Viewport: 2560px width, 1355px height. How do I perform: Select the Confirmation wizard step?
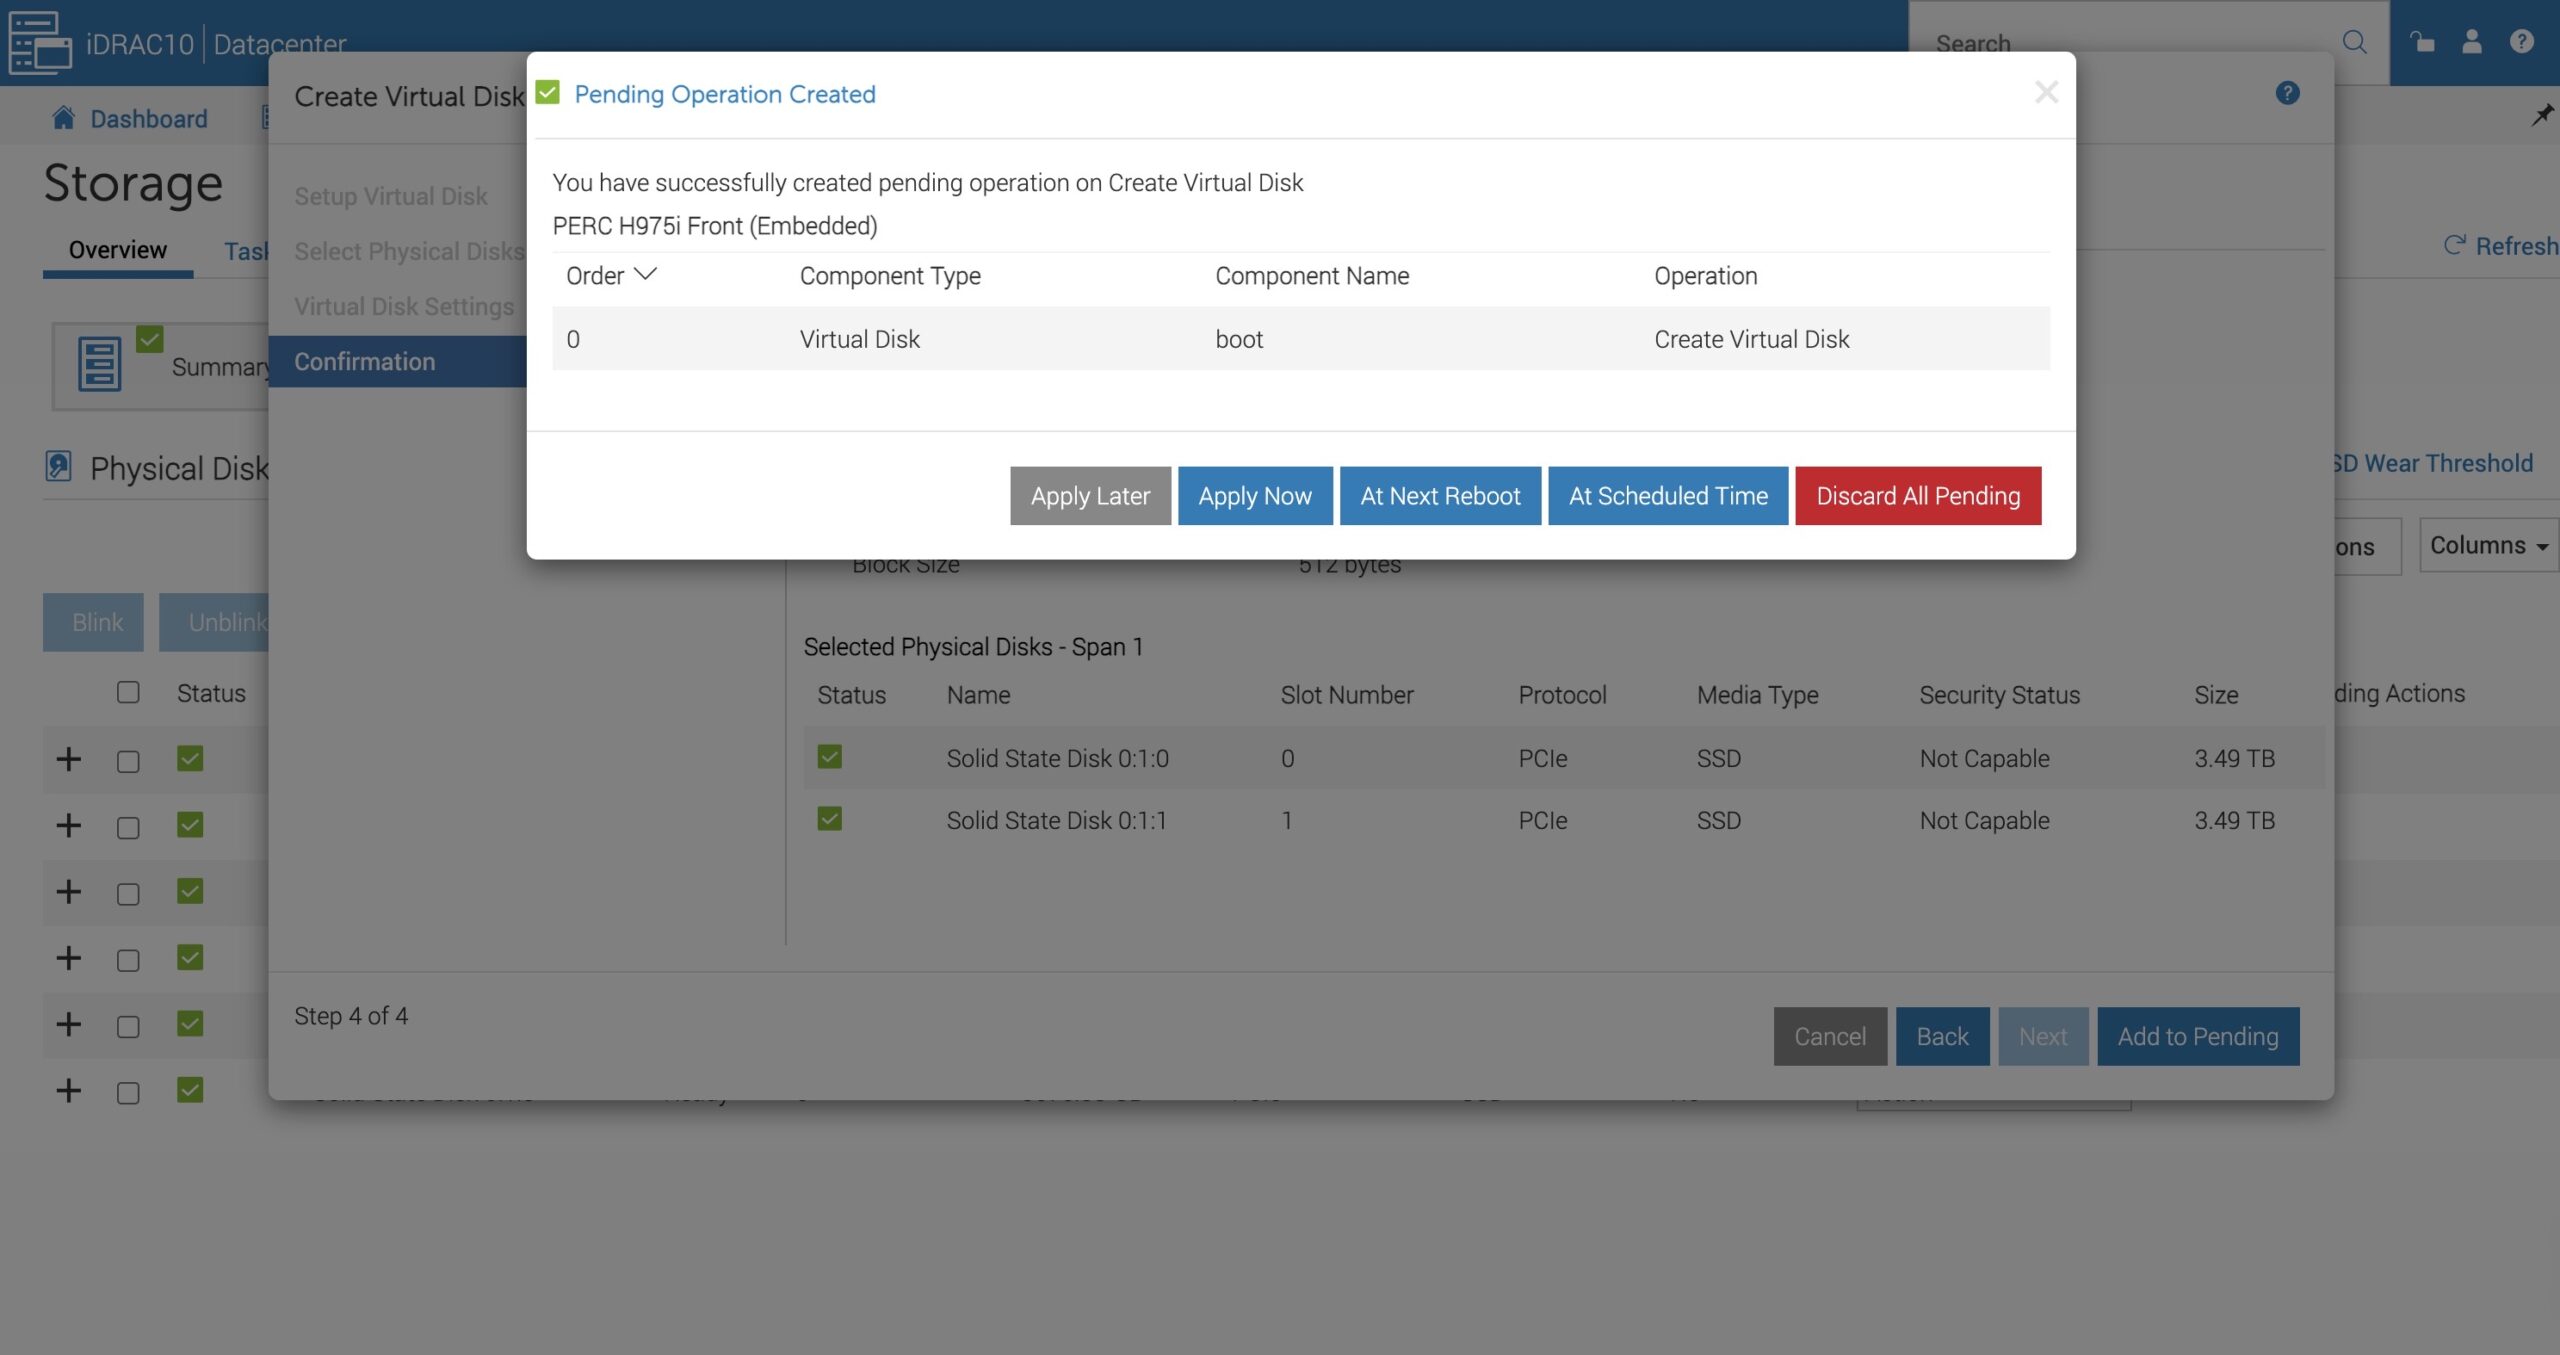pyautogui.click(x=365, y=361)
